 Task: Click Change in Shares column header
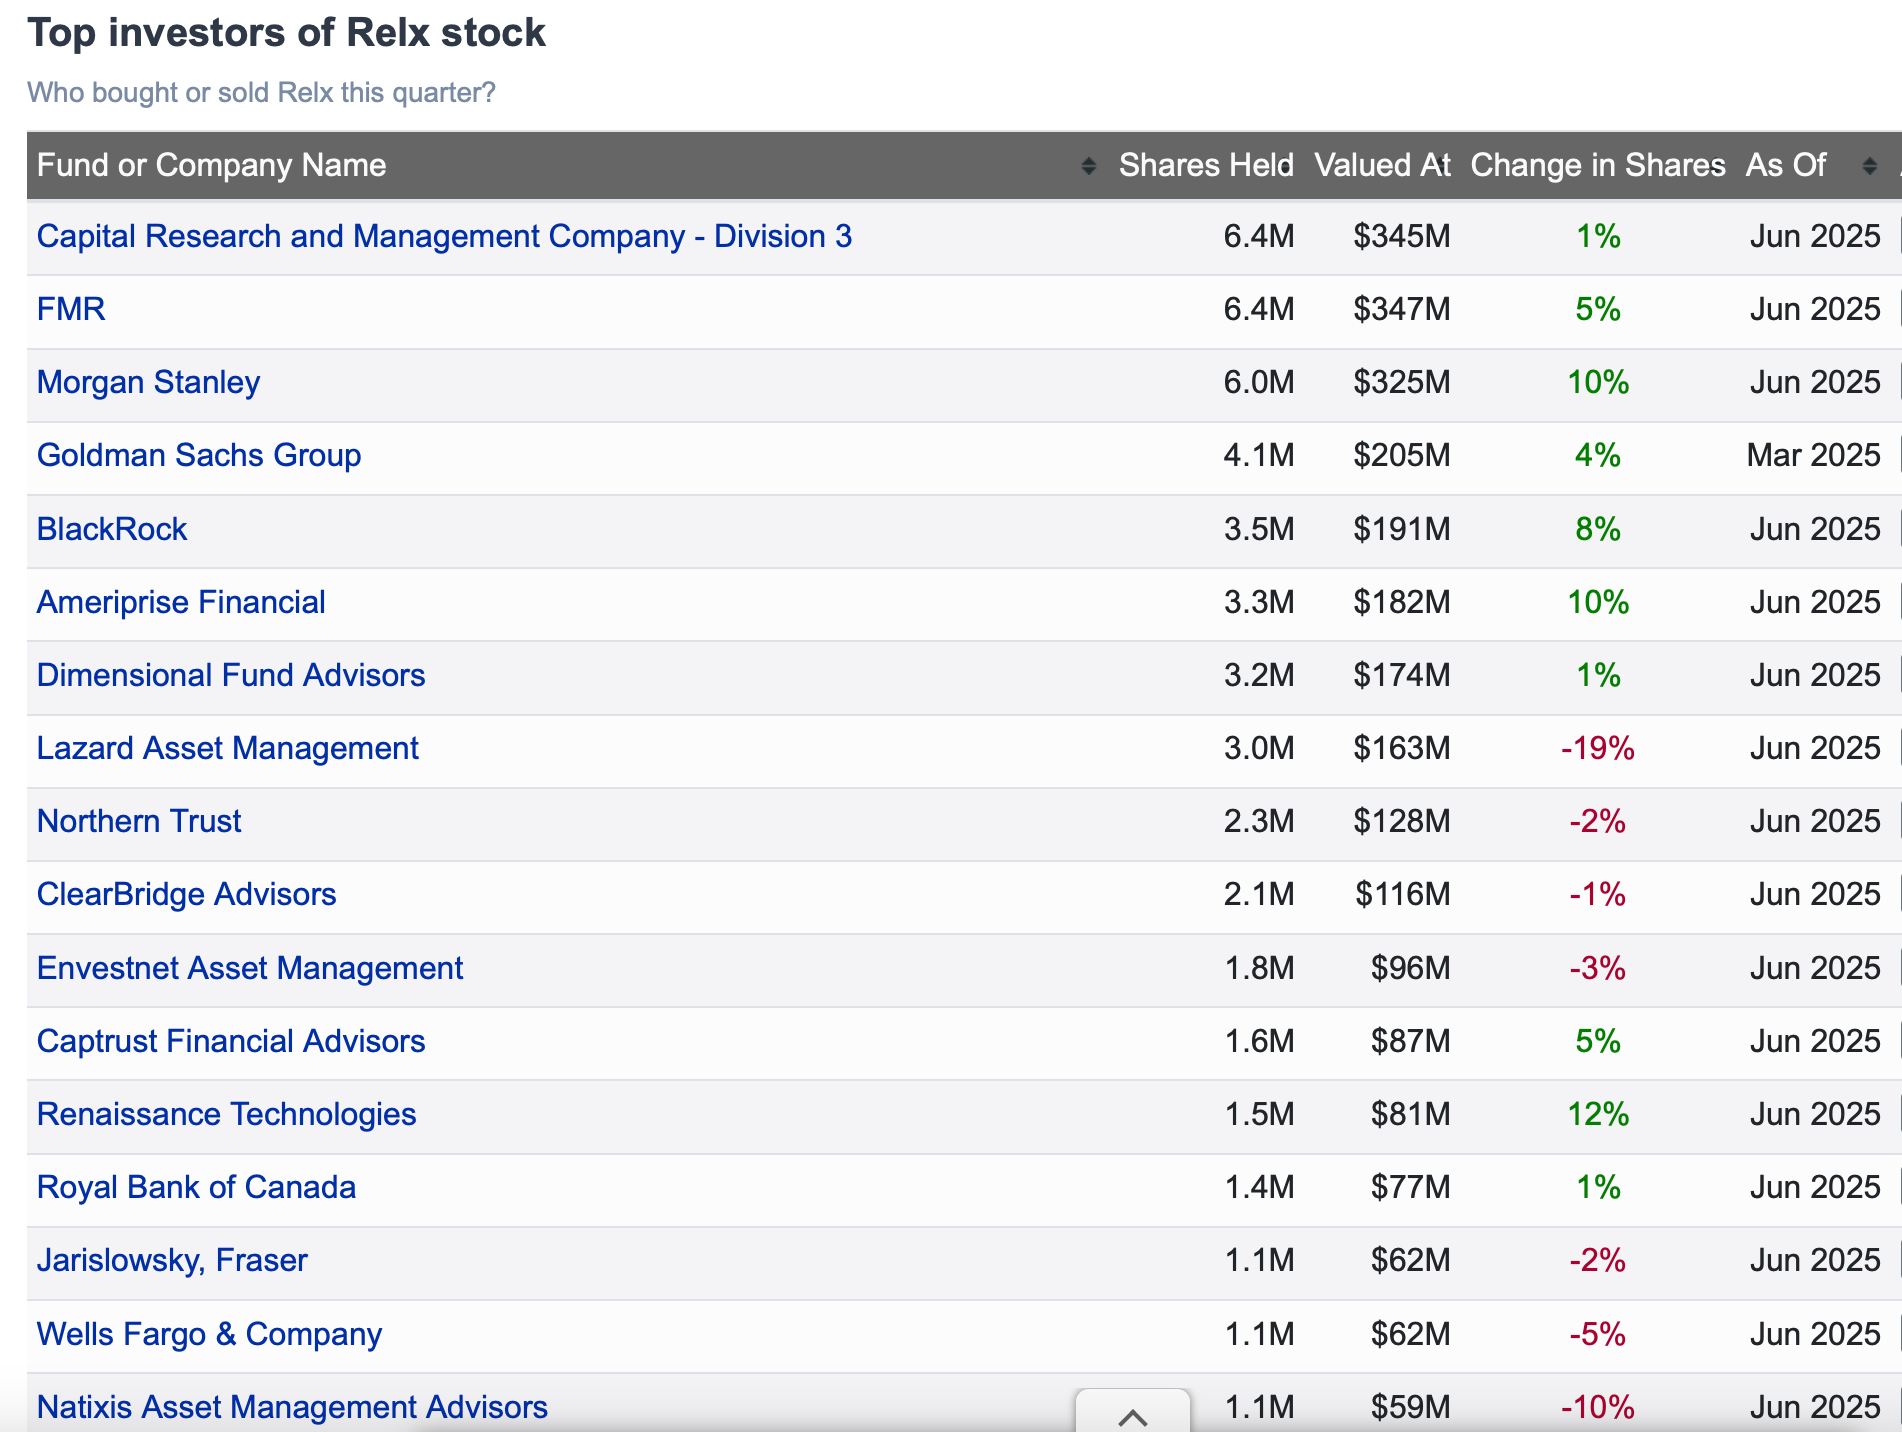tap(1598, 165)
